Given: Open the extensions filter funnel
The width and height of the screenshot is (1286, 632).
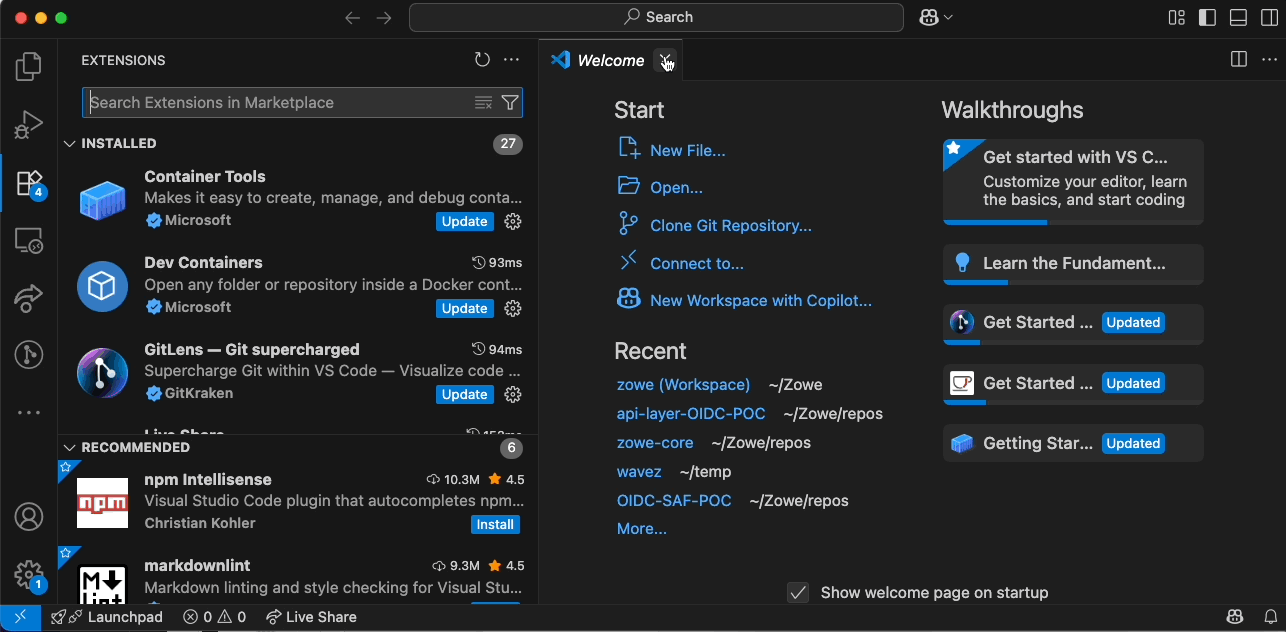Looking at the screenshot, I should point(510,102).
